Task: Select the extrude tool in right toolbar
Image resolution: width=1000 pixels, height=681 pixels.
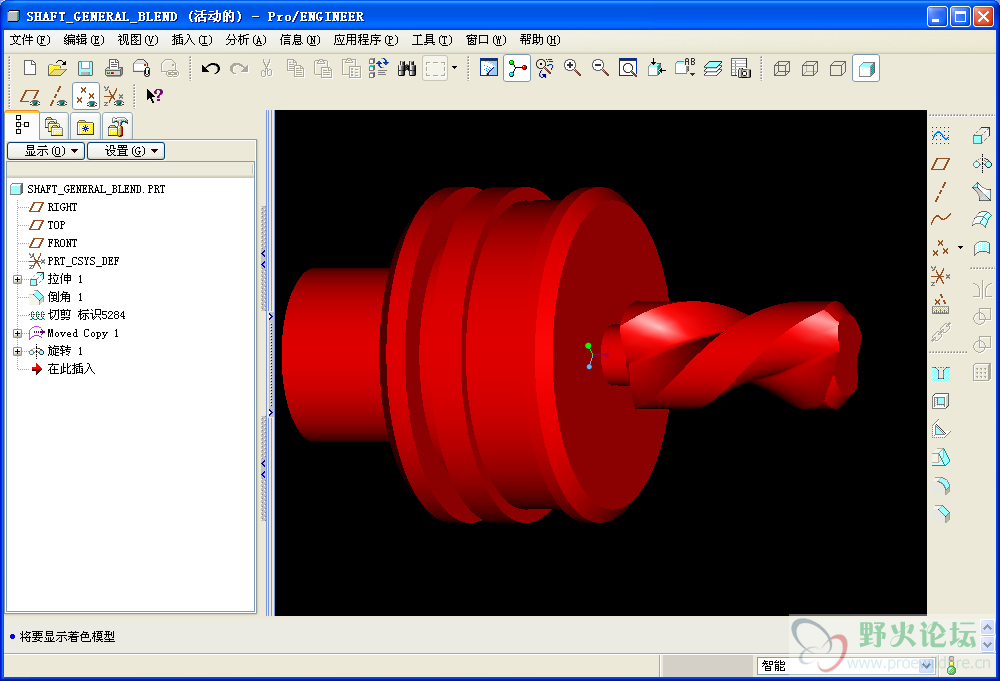Action: click(982, 135)
